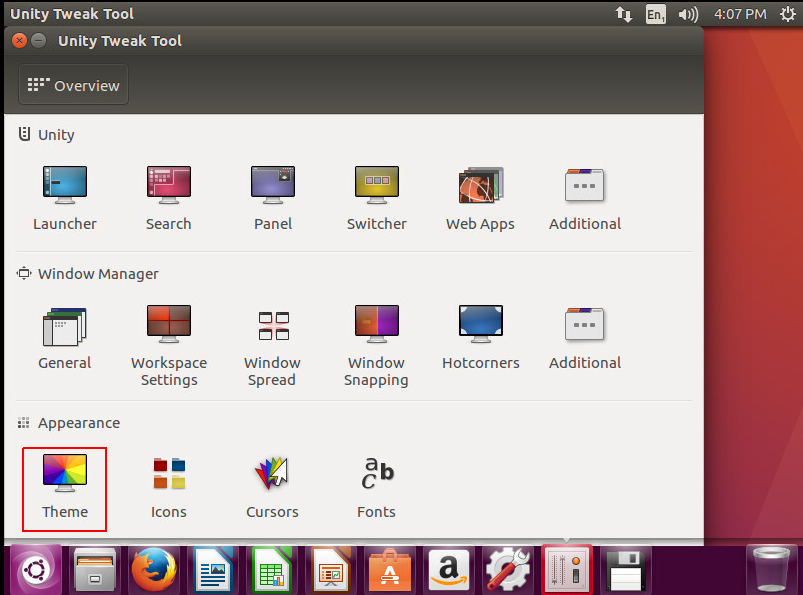Screen dimensions: 803x595
Task: Open System Settings from the dock
Action: click(x=508, y=569)
